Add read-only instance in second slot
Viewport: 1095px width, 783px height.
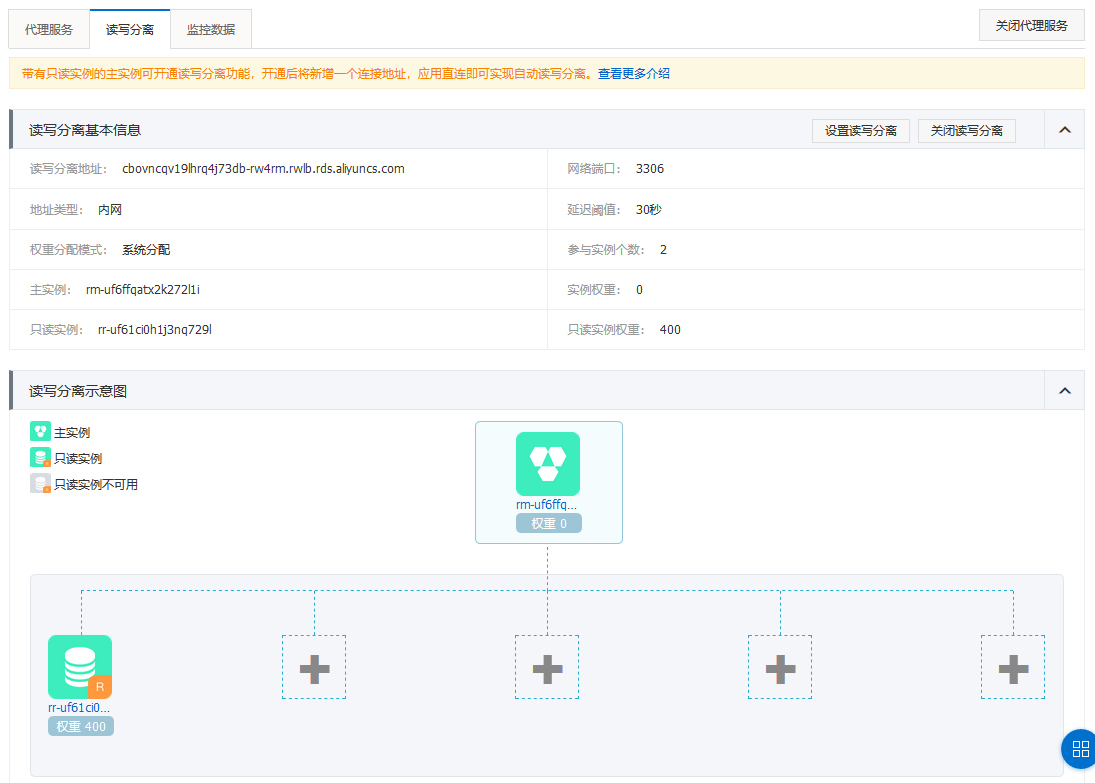[x=314, y=667]
